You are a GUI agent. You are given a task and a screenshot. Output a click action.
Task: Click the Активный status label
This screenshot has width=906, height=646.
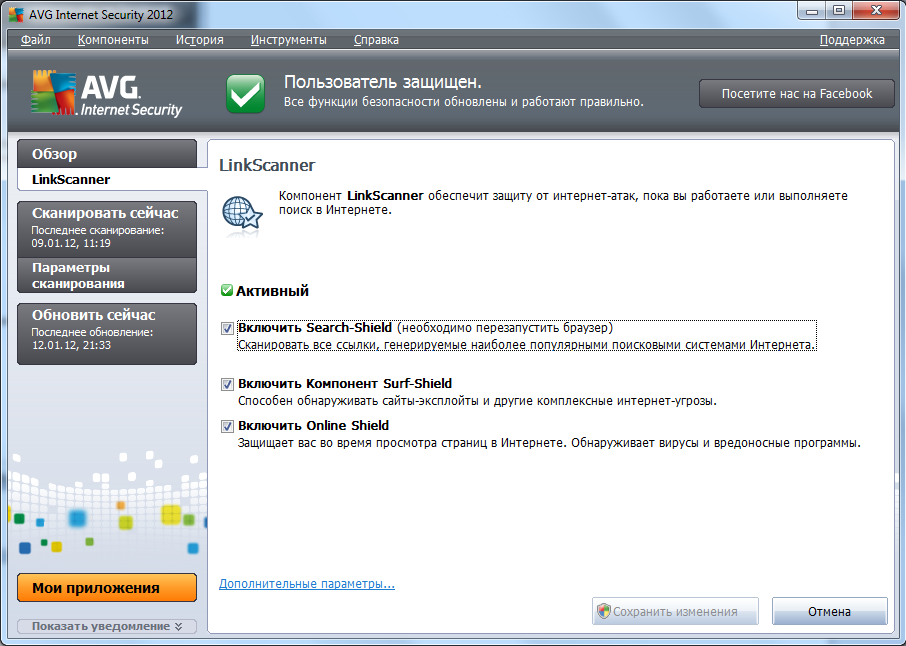tap(272, 291)
